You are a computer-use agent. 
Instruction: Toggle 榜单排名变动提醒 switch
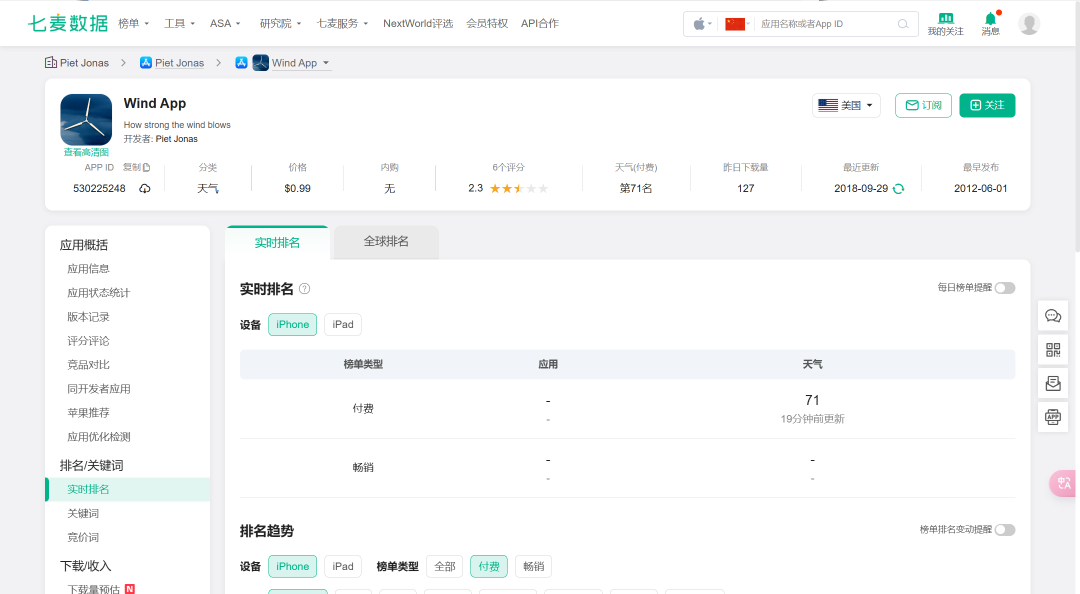[x=1005, y=530]
